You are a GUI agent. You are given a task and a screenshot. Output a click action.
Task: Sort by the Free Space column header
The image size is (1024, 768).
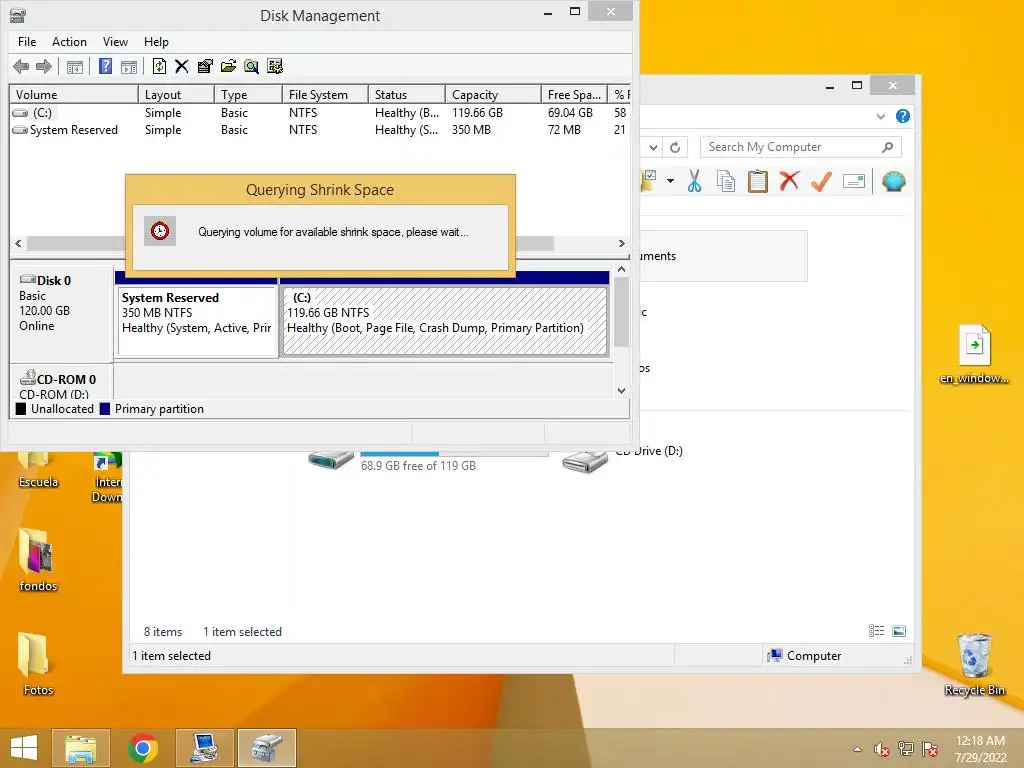tap(573, 95)
